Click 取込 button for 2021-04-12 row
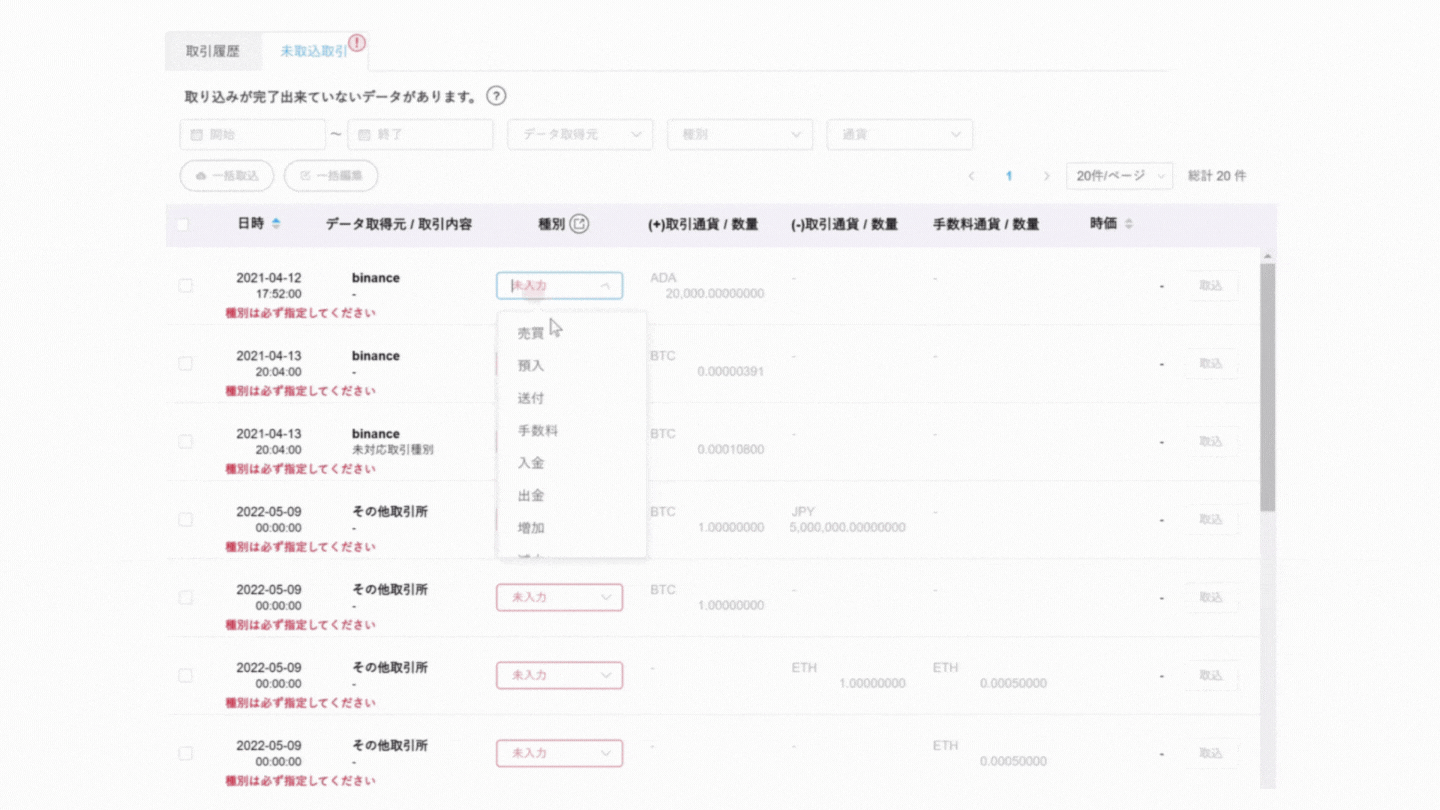Screen dimensions: 1440x810 click(x=1211, y=286)
